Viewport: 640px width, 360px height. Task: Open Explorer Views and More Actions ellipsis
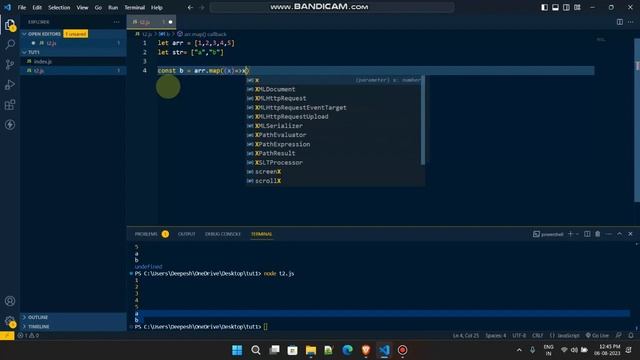pos(117,22)
